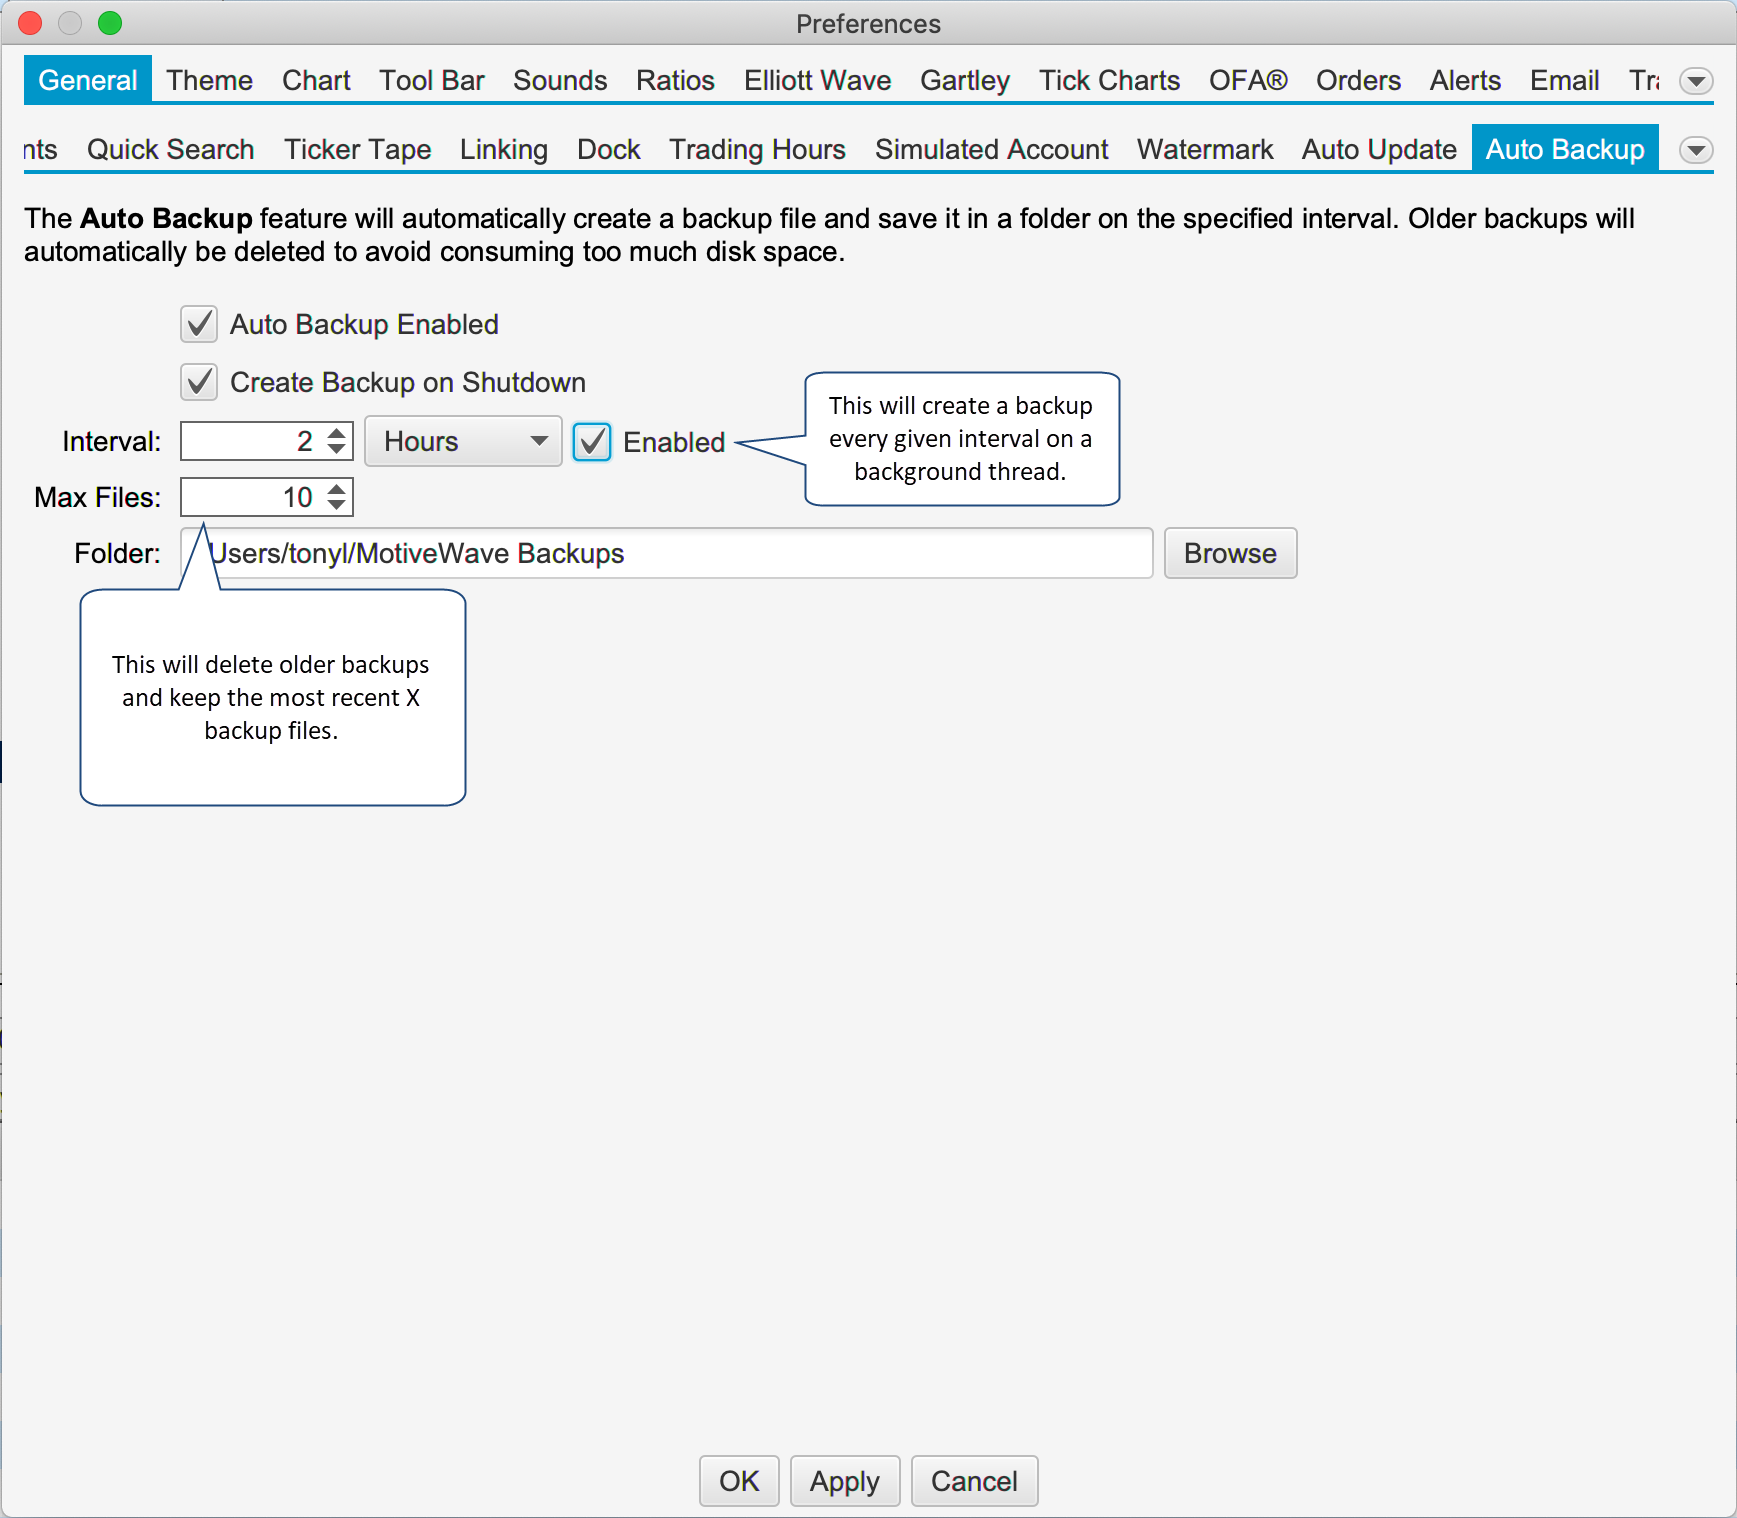Decrease Max Files using down arrow
The image size is (1737, 1518).
click(337, 506)
